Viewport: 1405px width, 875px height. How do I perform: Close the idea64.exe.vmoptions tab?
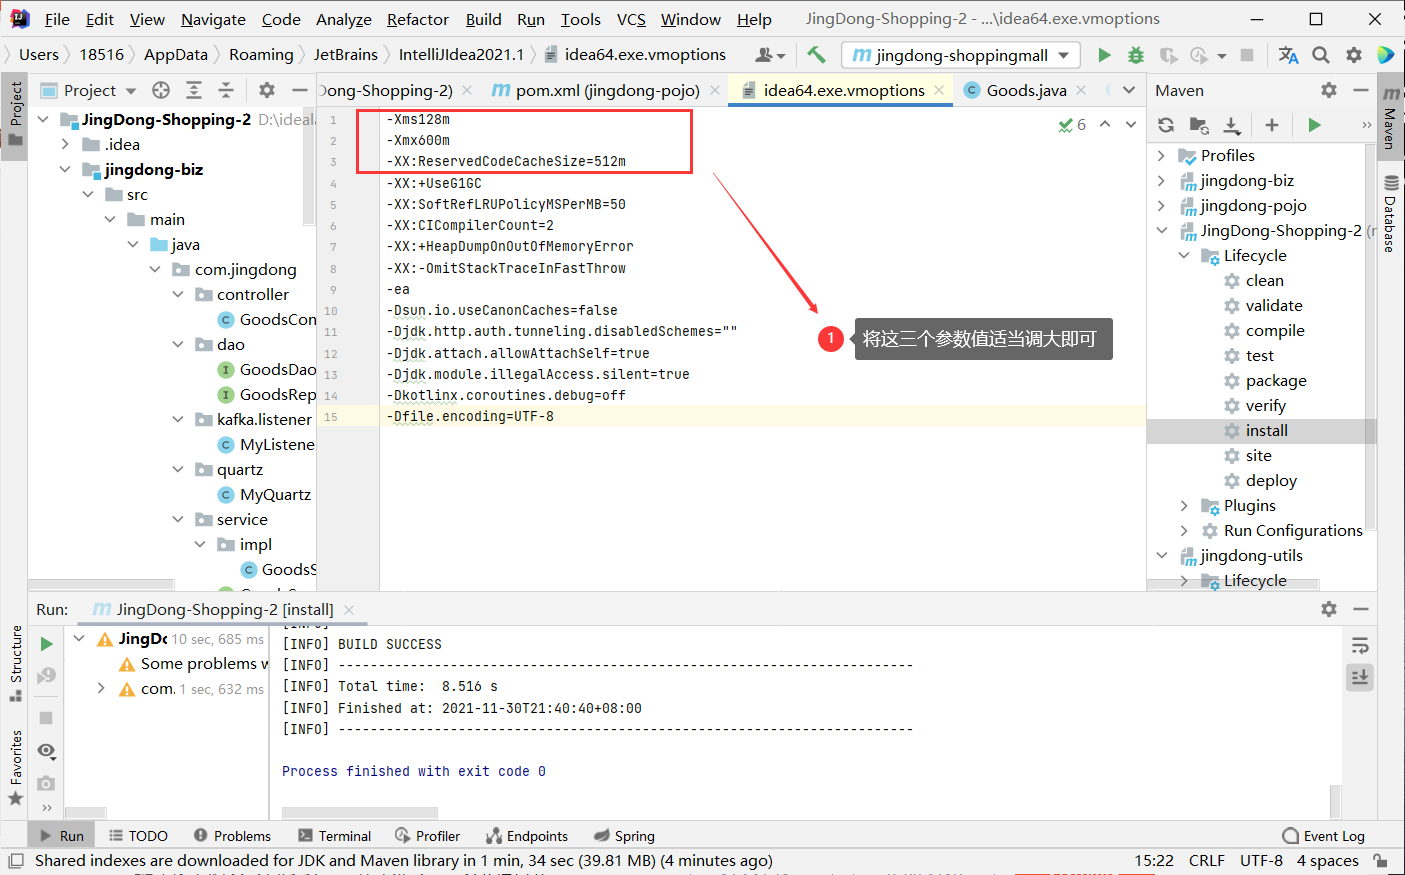939,90
